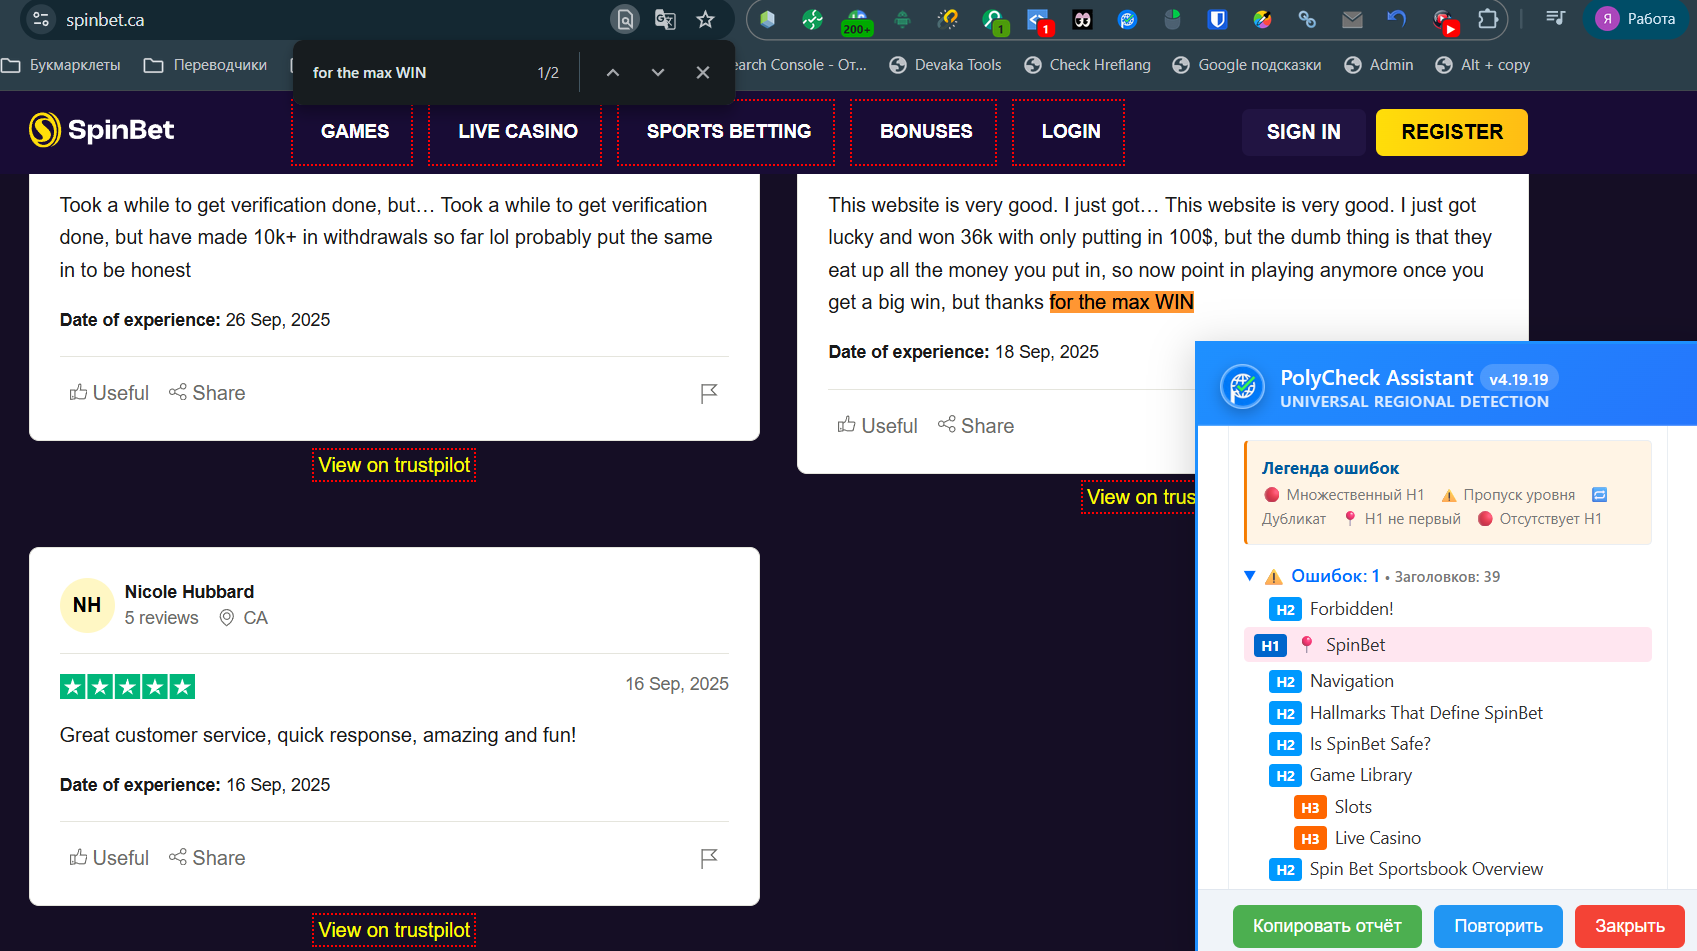
Task: Open the site information icon beside spinbet.ca
Action: coord(41,19)
